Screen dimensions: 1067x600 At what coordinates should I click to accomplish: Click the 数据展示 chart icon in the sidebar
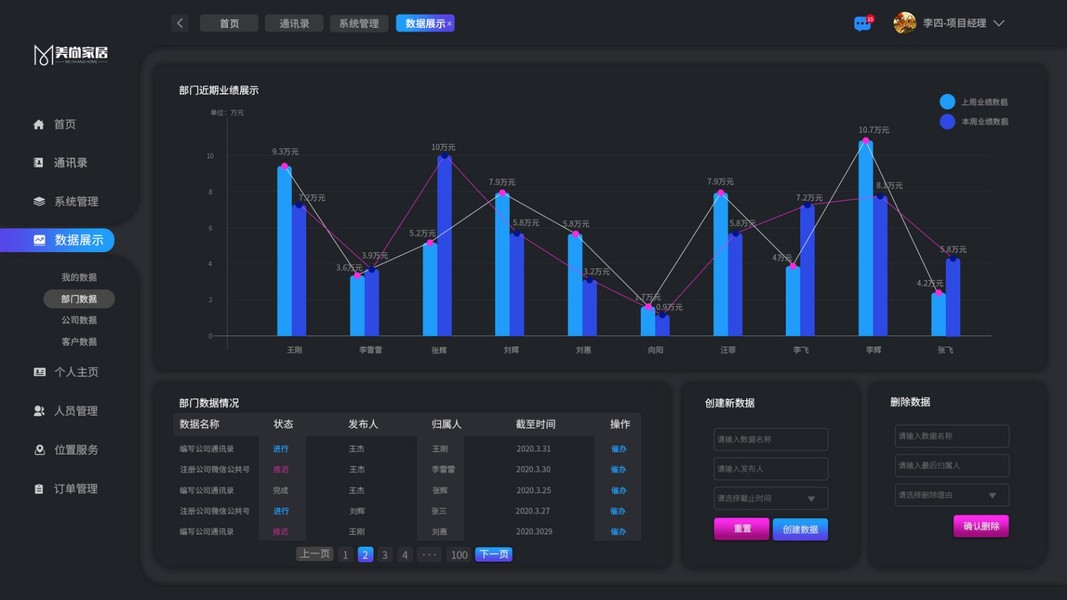tap(39, 240)
